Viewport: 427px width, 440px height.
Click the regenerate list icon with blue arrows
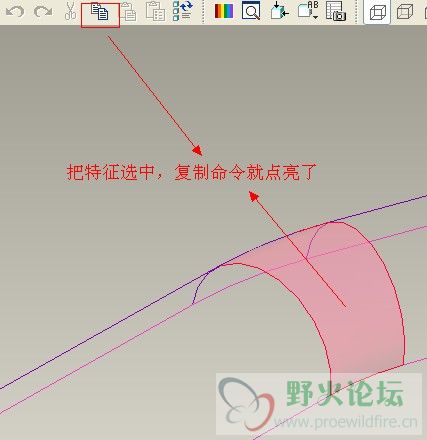[x=183, y=11]
